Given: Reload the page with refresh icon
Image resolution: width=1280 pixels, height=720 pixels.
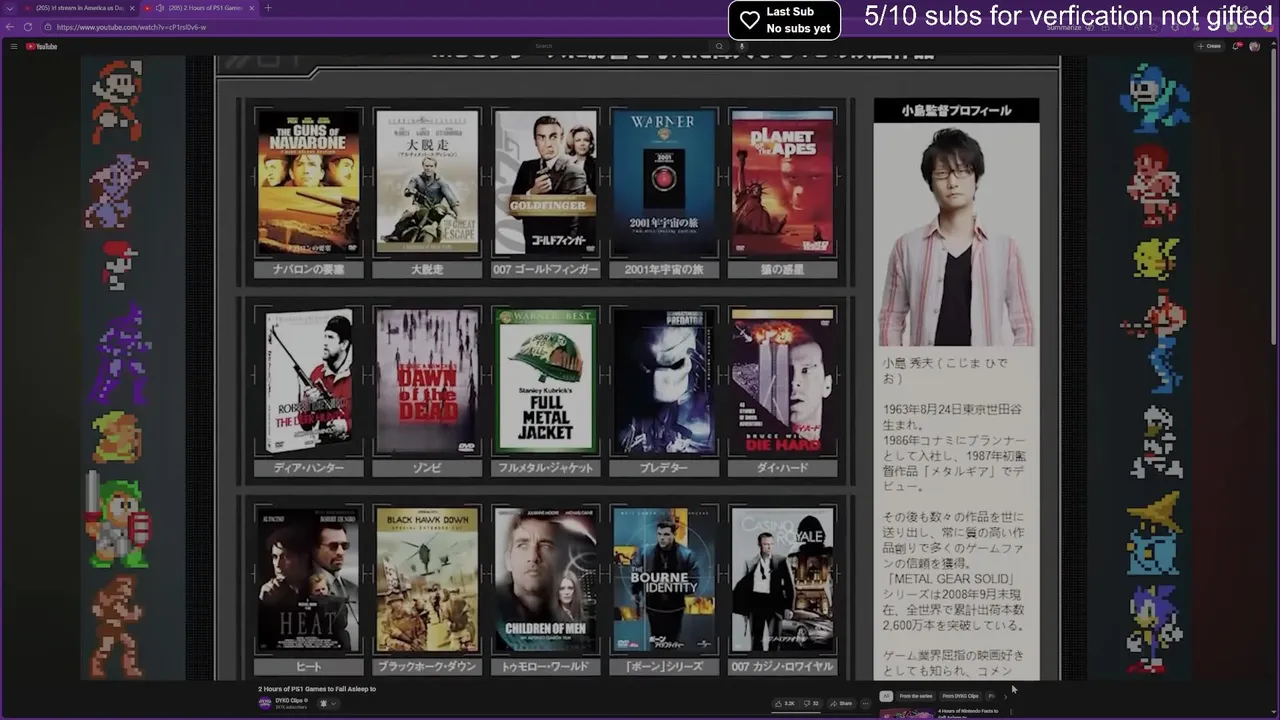Looking at the screenshot, I should click(28, 27).
